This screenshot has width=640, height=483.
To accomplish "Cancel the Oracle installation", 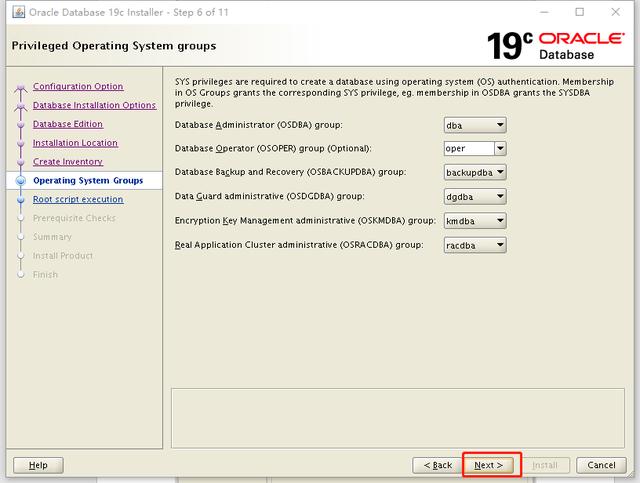I will (601, 465).
